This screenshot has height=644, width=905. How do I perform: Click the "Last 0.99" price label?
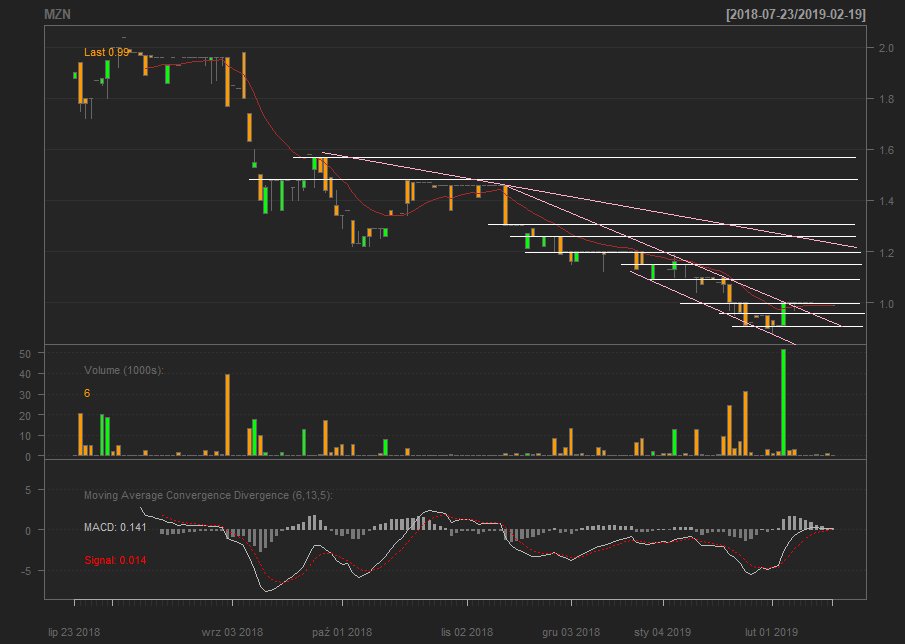(106, 53)
